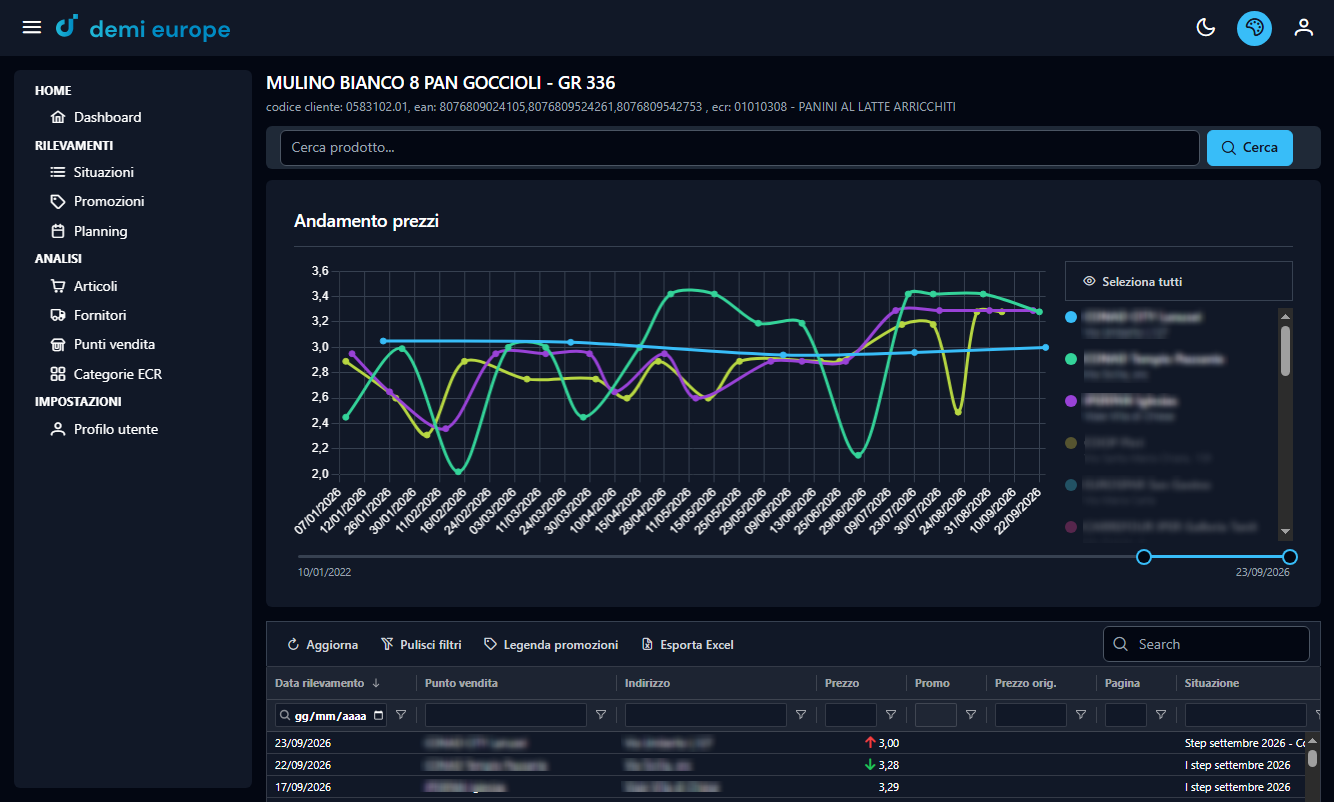Open filter options for Promo
1334x802 pixels.
pyautogui.click(x=971, y=715)
